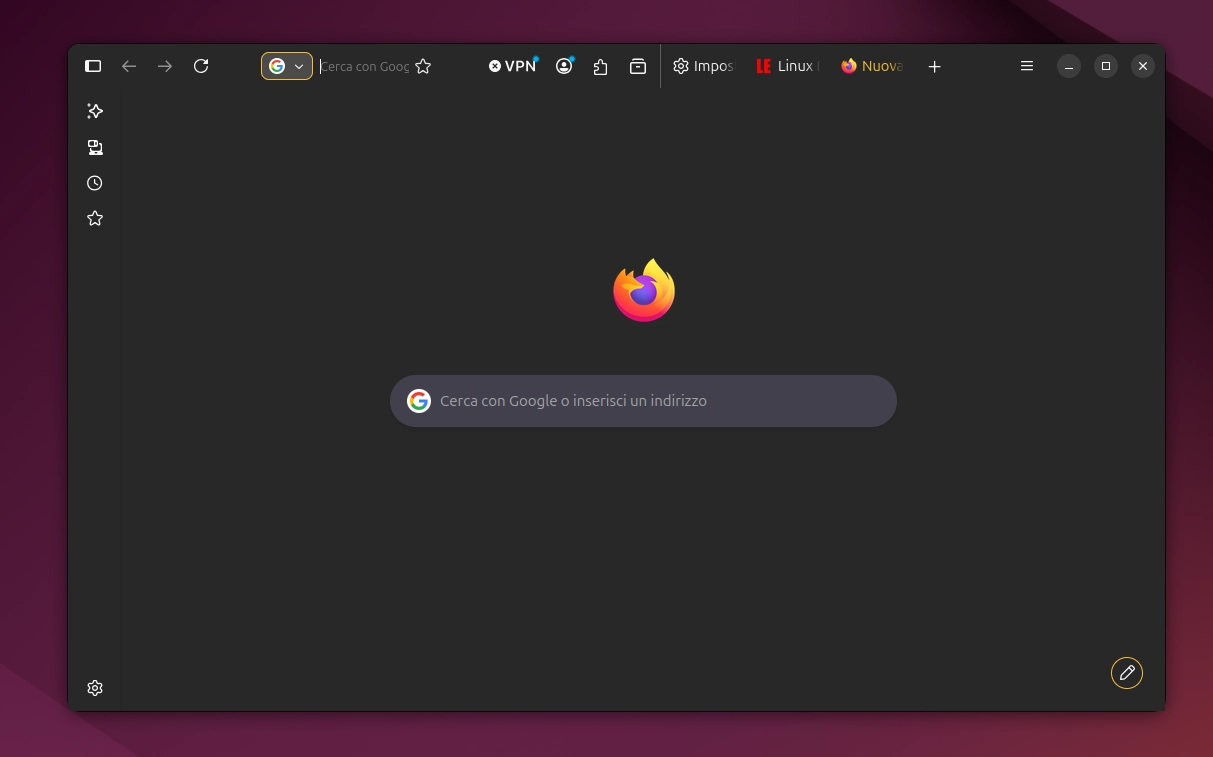
Task: Open a new tab with plus button
Action: tap(934, 66)
